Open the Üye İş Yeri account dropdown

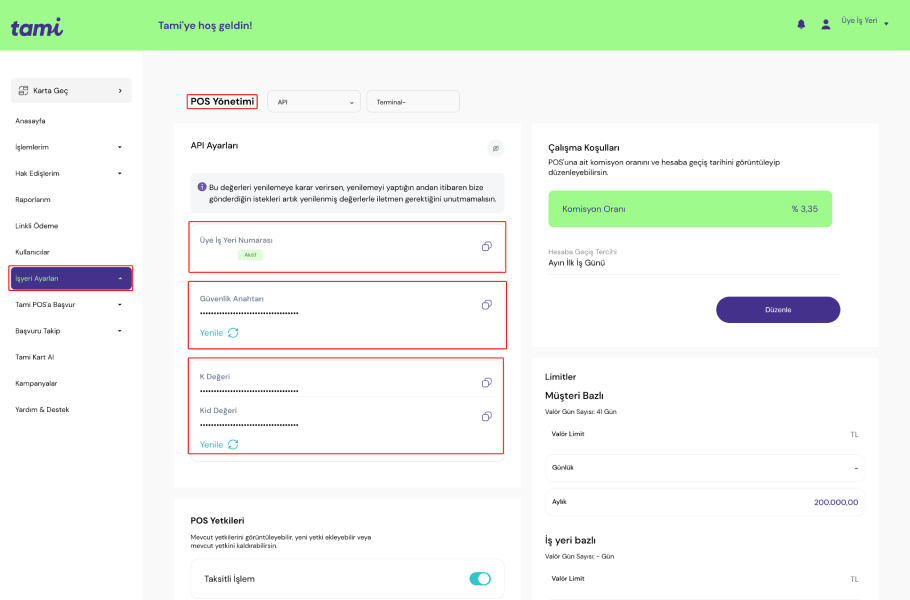865,21
